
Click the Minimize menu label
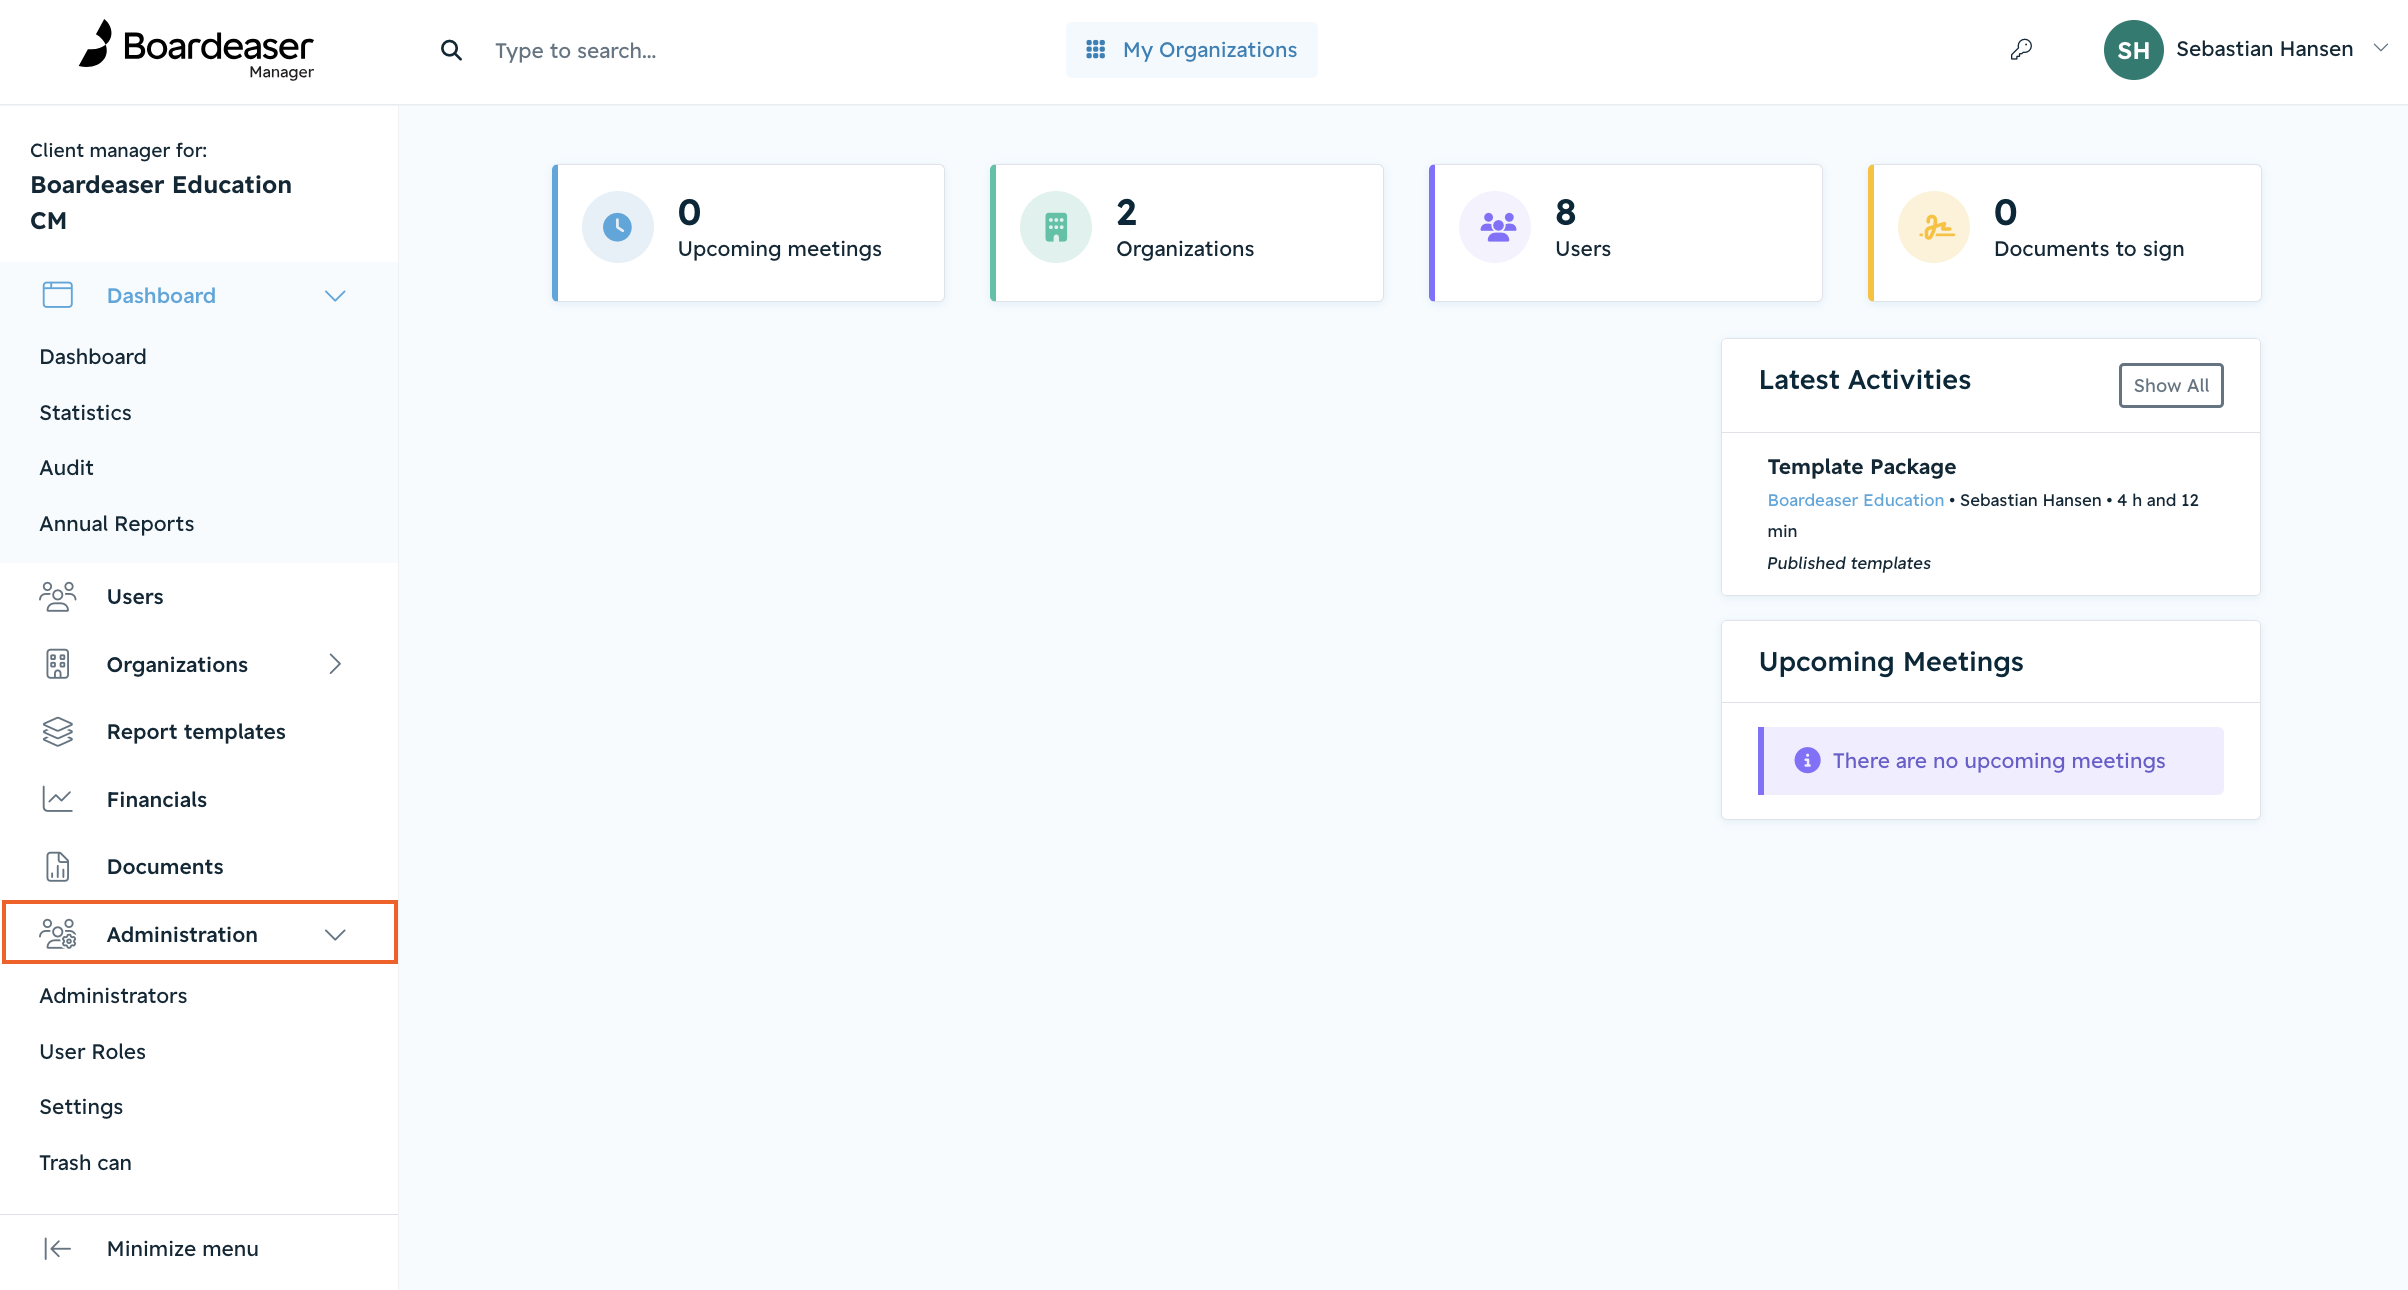tap(183, 1249)
